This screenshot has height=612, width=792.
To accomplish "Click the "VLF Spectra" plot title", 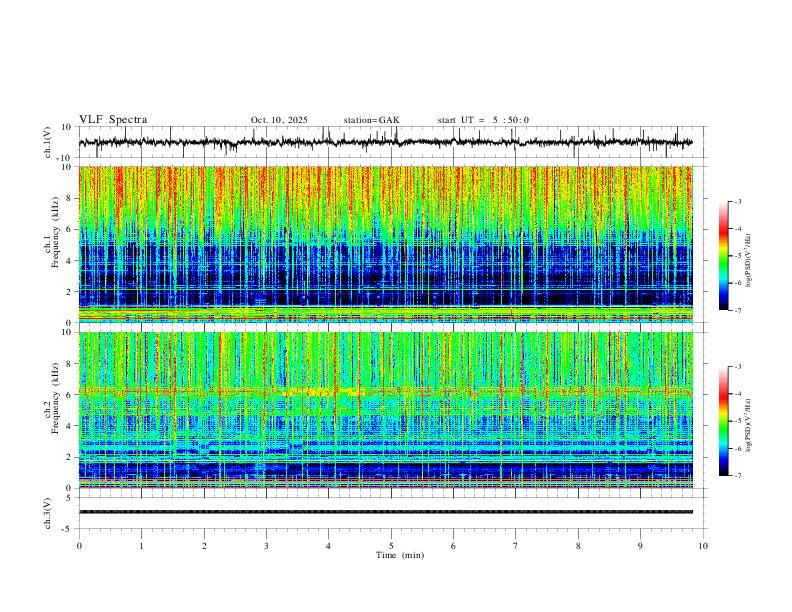I will click(x=113, y=120).
